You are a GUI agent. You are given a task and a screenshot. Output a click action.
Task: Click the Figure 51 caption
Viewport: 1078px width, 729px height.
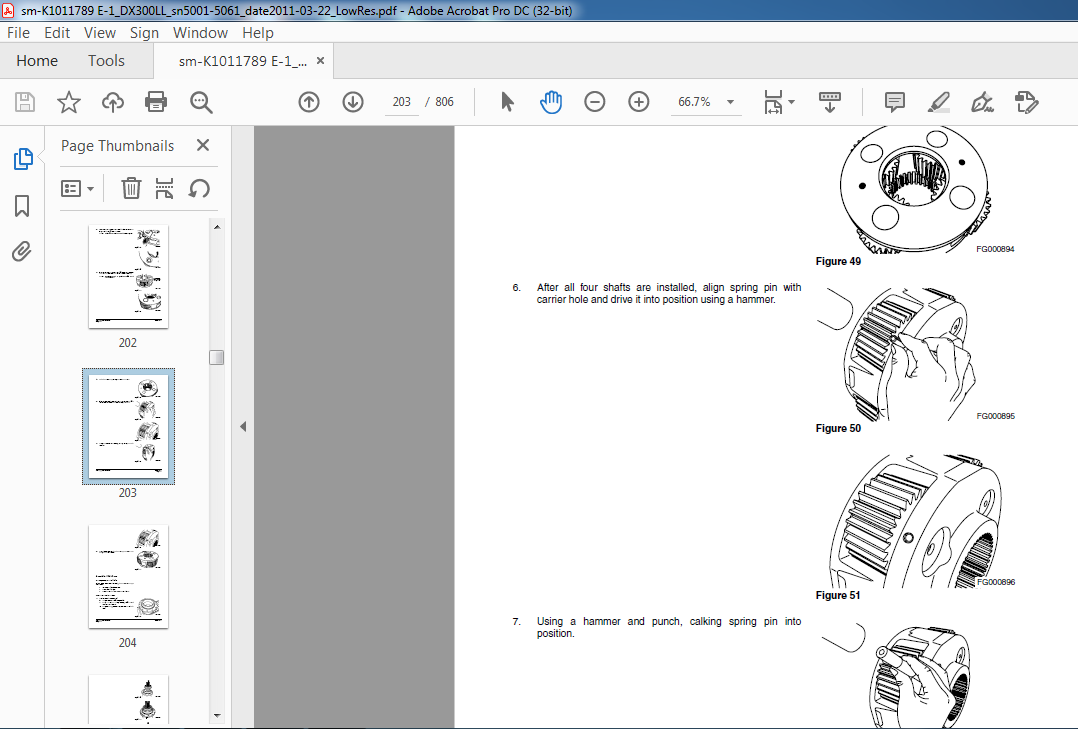pyautogui.click(x=837, y=596)
